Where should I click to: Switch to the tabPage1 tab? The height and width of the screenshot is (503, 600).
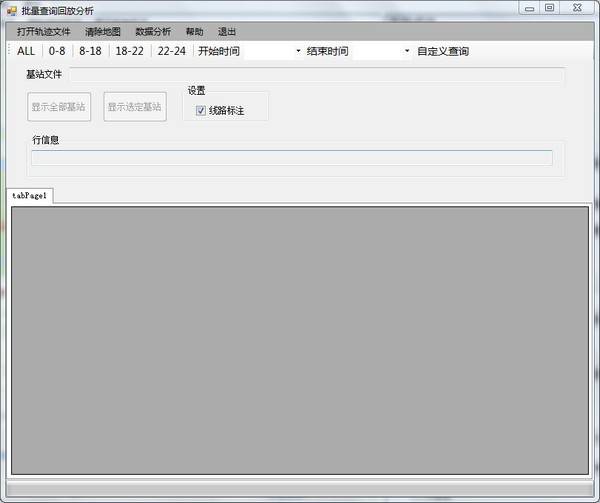coord(30,196)
